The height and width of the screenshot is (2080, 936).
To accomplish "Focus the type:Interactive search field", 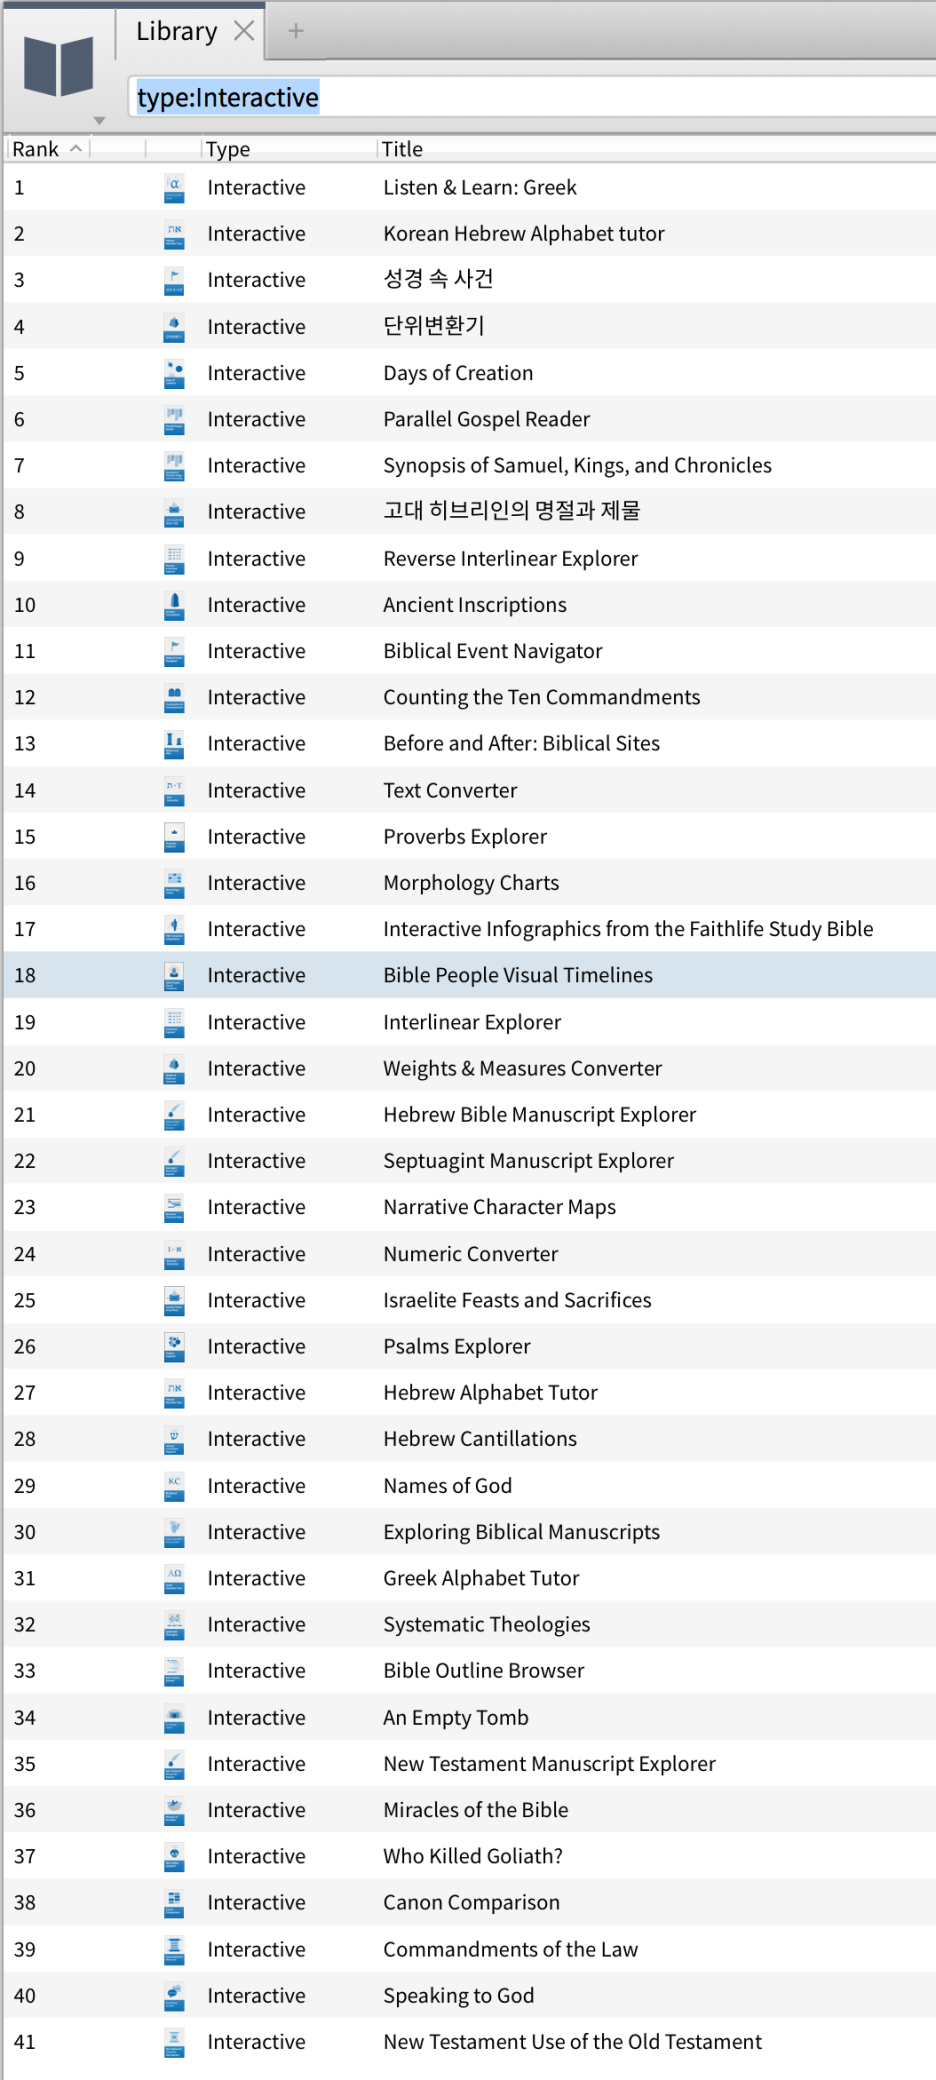I will pyautogui.click(x=532, y=97).
